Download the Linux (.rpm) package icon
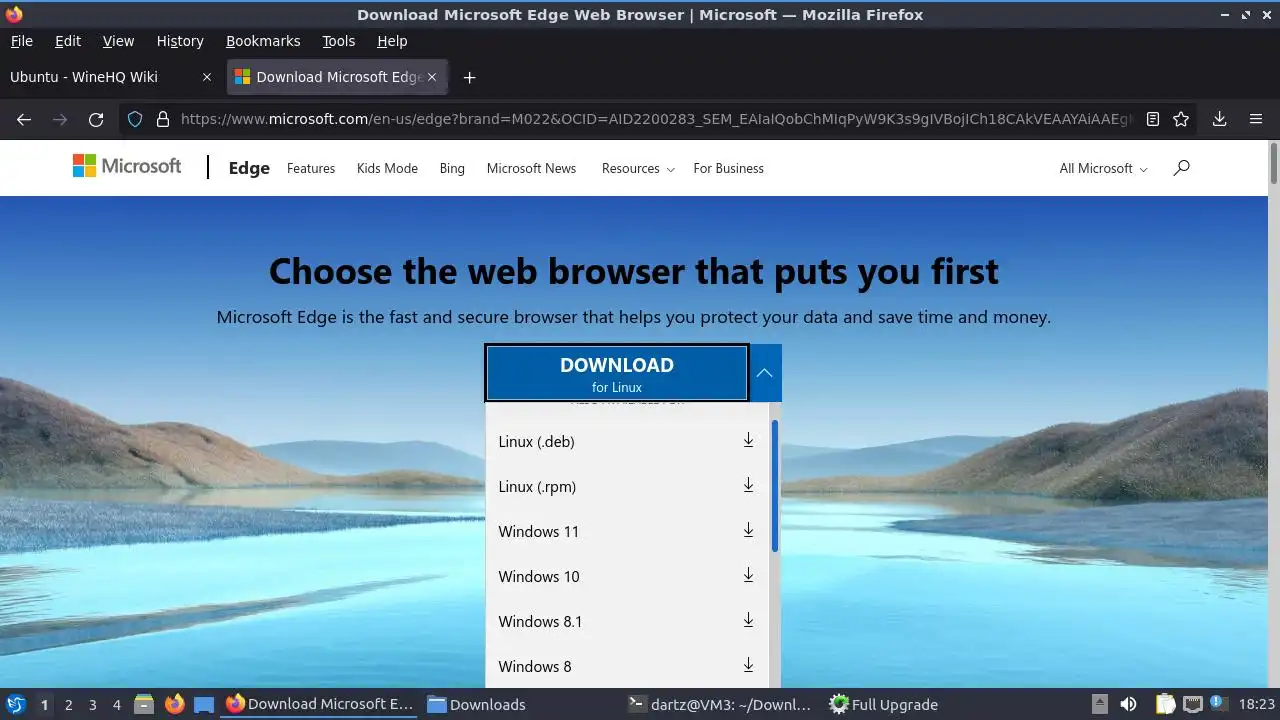The image size is (1280, 720). tap(748, 485)
